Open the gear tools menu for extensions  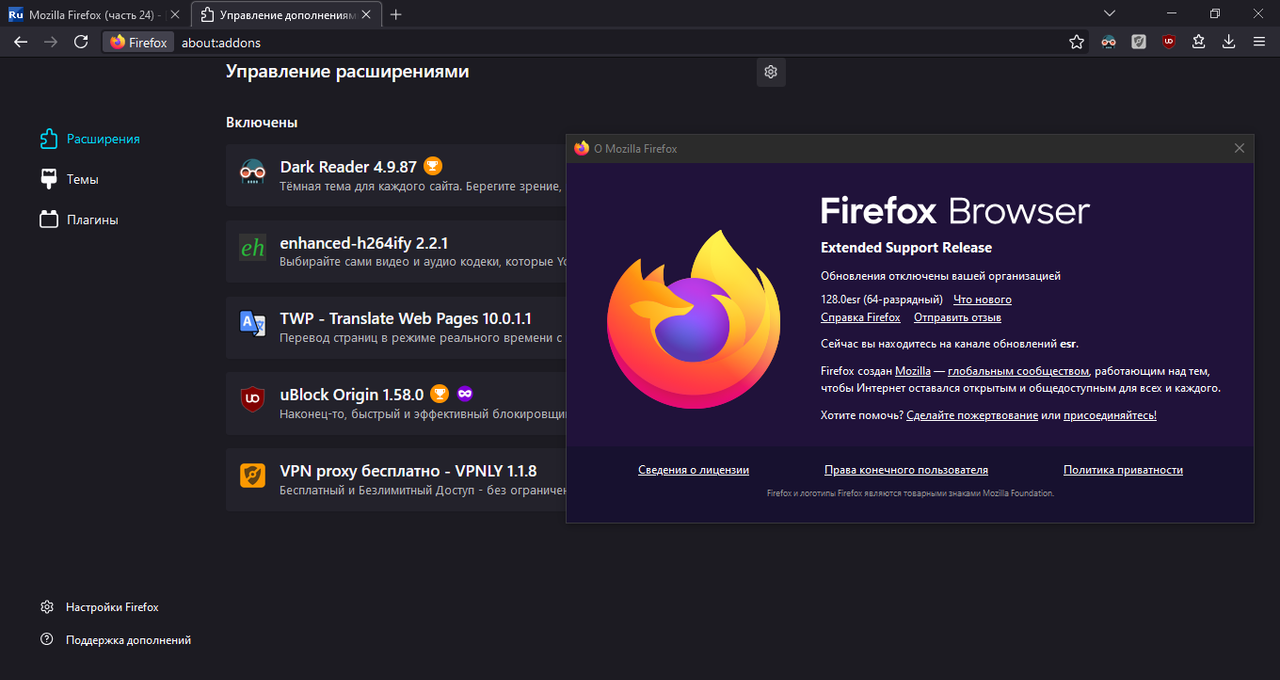[771, 72]
